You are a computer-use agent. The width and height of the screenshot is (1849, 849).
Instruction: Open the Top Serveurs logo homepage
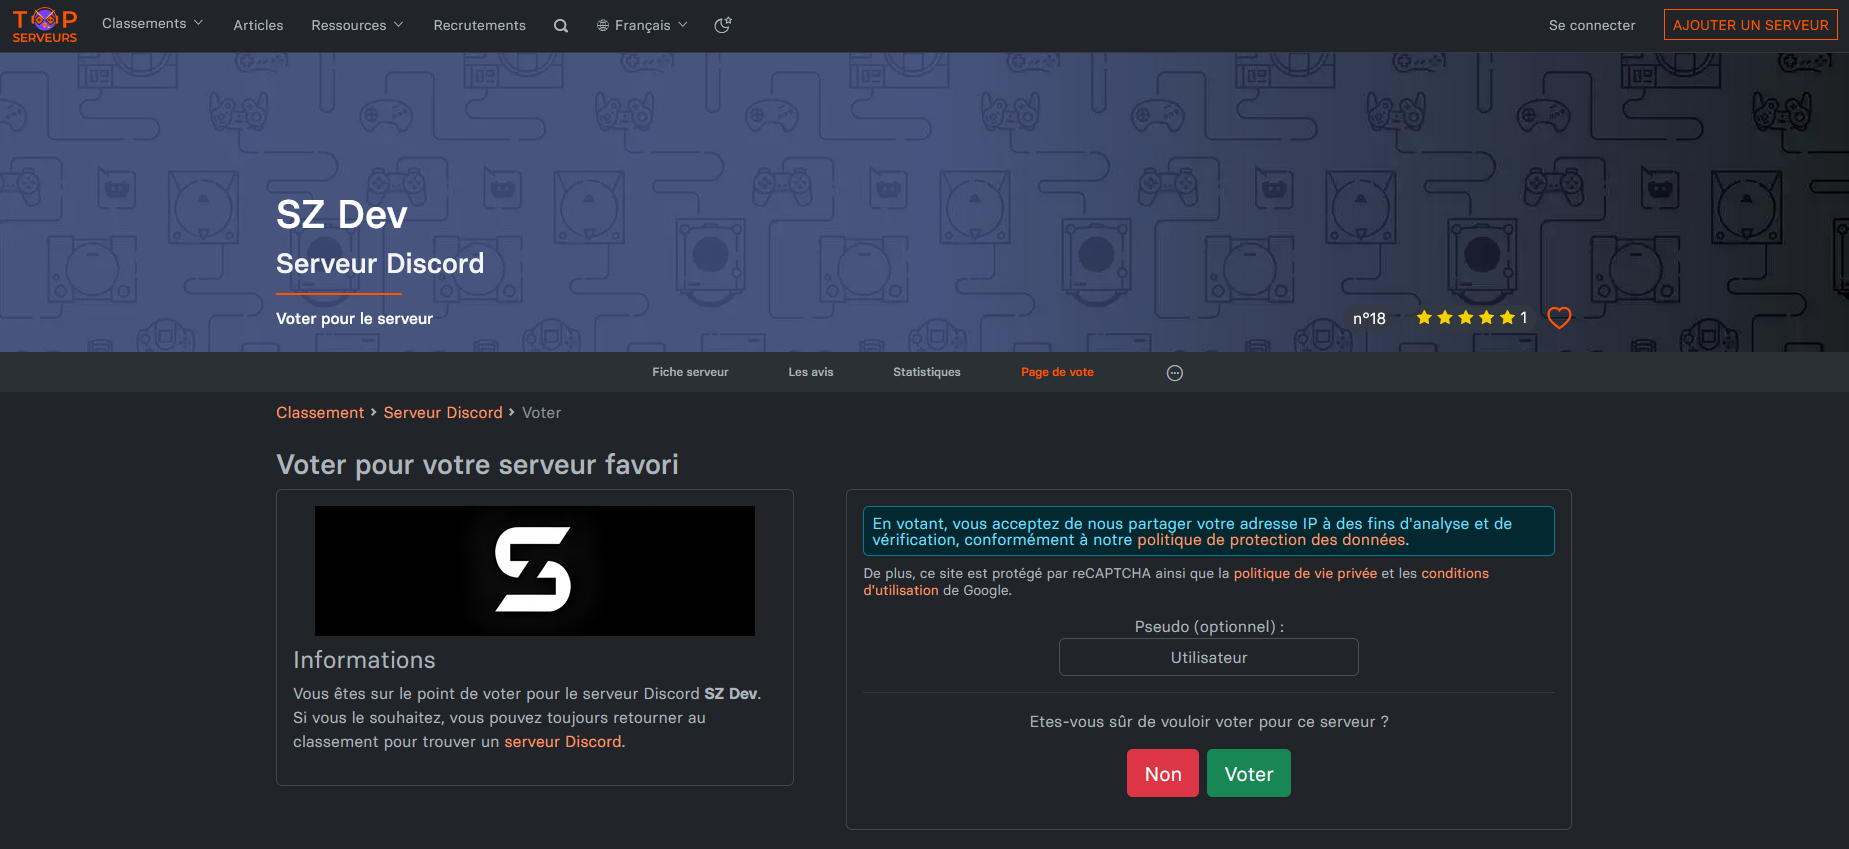[x=44, y=25]
